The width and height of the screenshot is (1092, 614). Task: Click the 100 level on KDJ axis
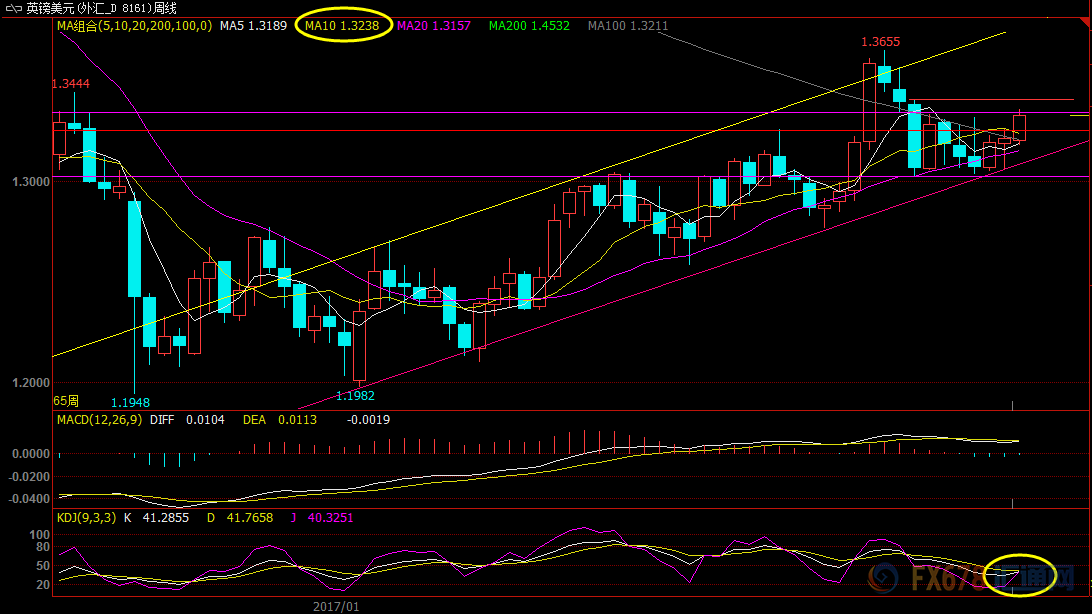pos(40,535)
